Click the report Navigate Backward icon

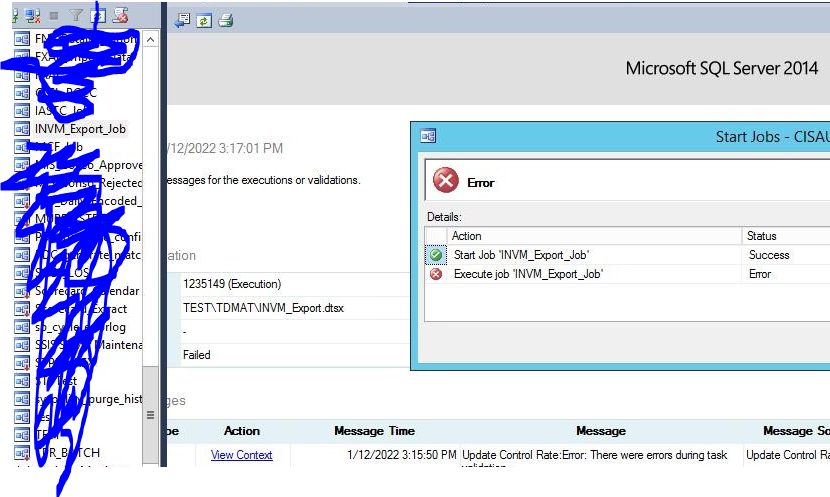[182, 21]
